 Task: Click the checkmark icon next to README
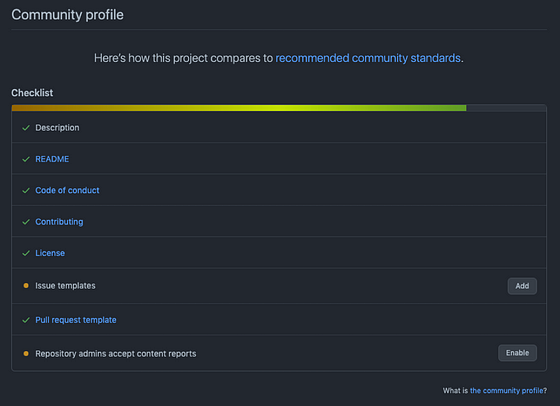pyautogui.click(x=26, y=159)
